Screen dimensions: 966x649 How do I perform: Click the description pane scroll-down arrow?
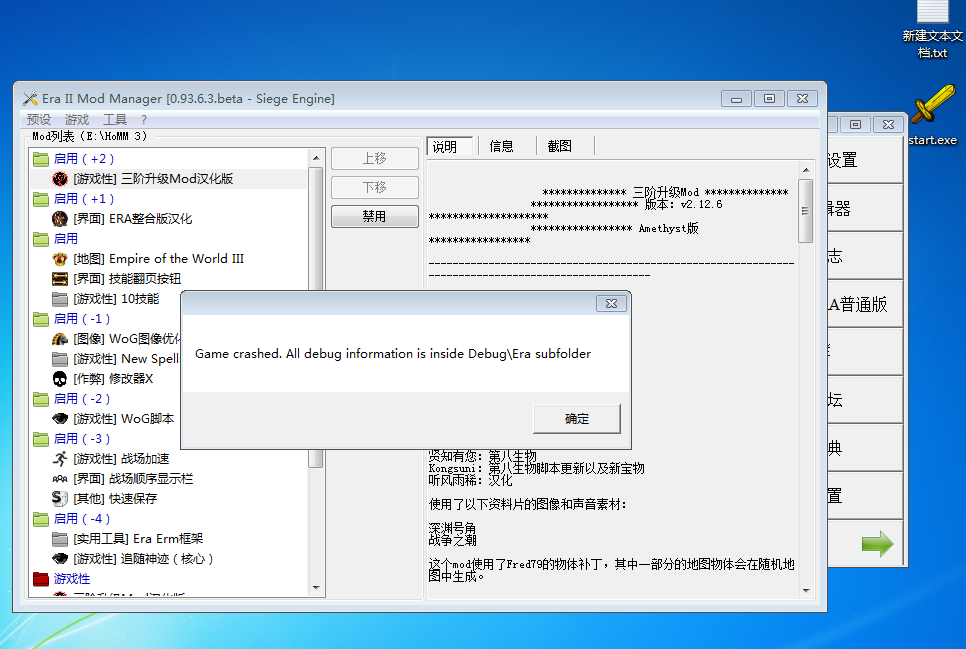[806, 591]
